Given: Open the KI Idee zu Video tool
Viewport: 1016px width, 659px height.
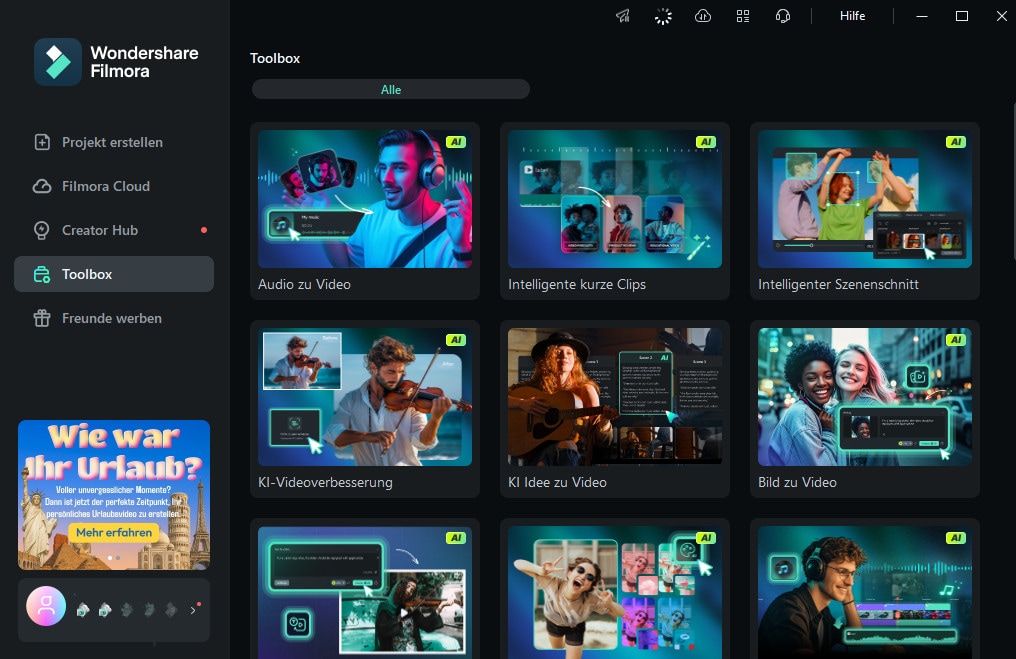Looking at the screenshot, I should 615,409.
